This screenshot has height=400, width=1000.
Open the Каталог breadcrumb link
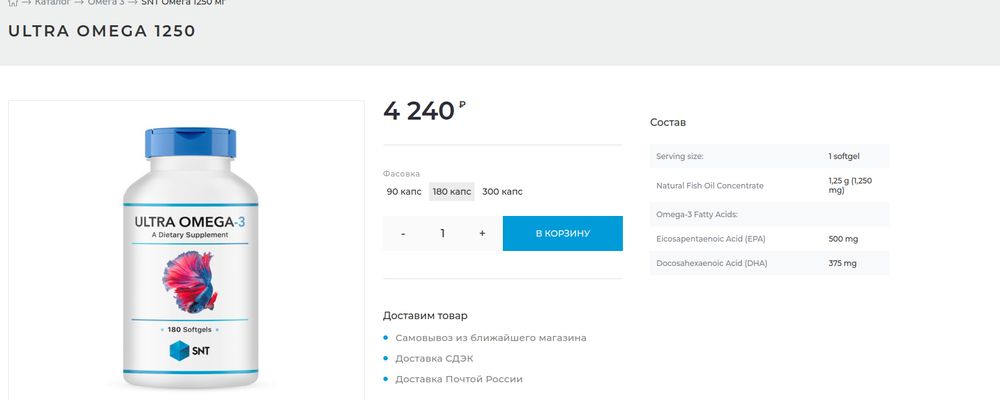tap(52, 3)
